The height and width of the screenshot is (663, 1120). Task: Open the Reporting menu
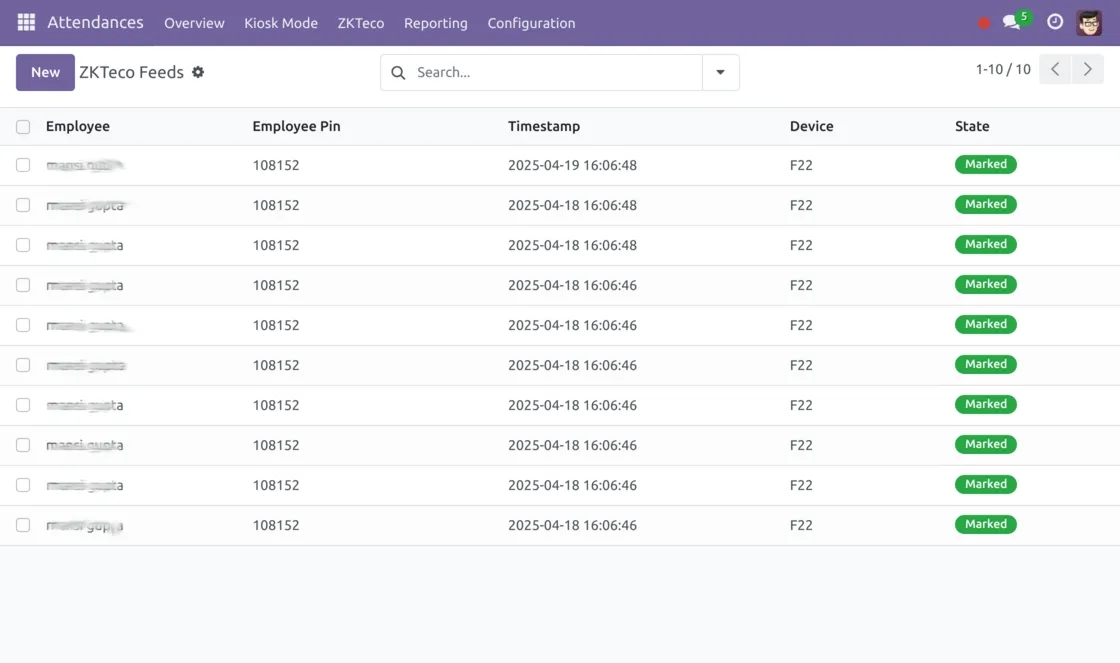pyautogui.click(x=435, y=23)
